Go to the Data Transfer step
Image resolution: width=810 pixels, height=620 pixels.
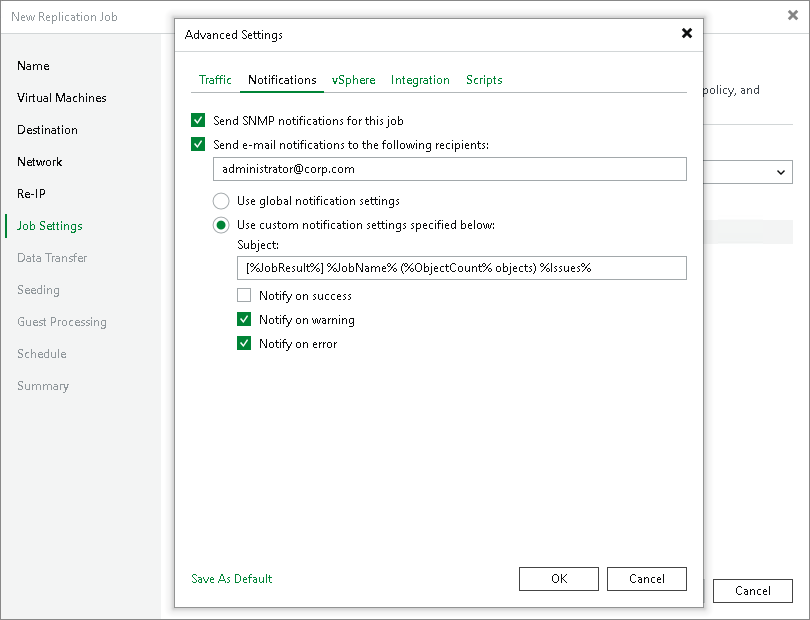click(52, 258)
